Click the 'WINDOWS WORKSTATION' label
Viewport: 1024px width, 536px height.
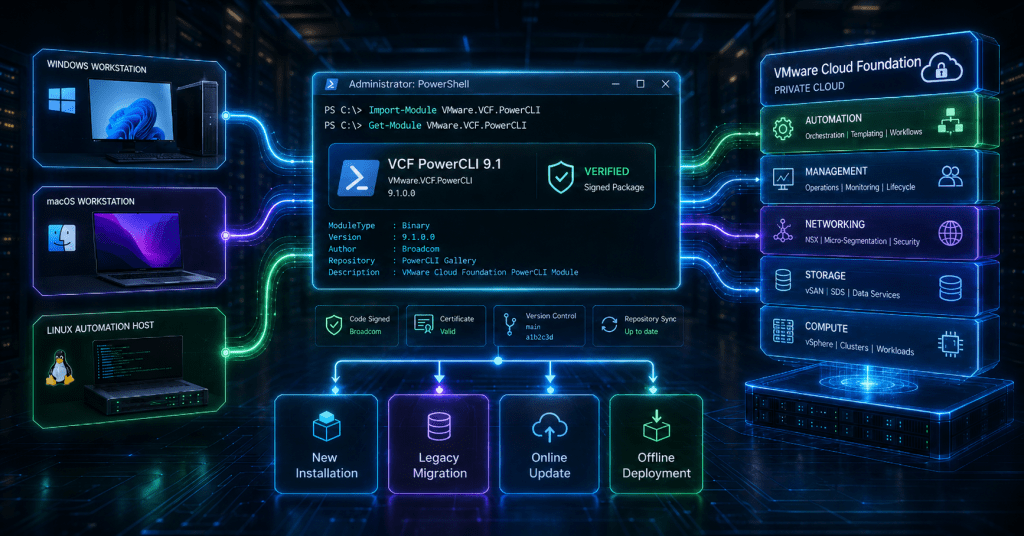tap(97, 66)
